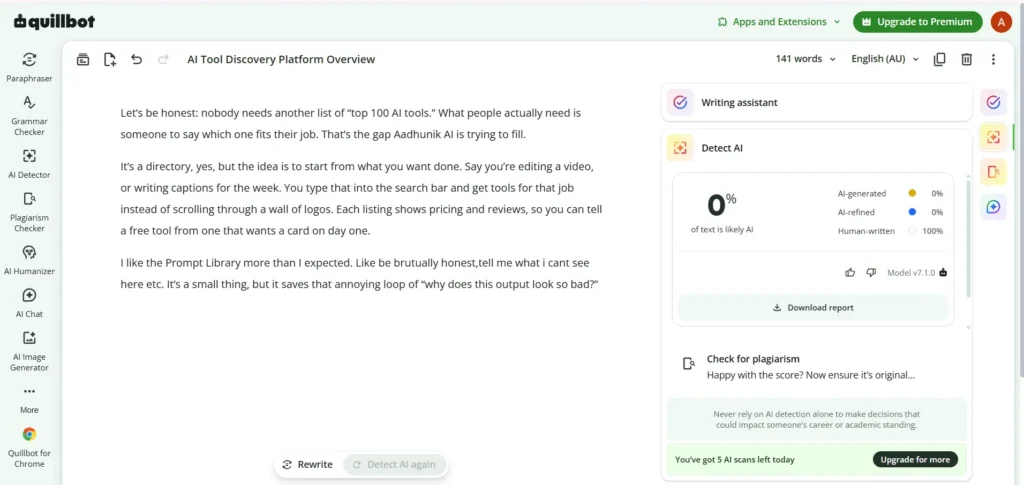The image size is (1024, 485).
Task: Click the 0% likely AI score
Action: point(722,206)
